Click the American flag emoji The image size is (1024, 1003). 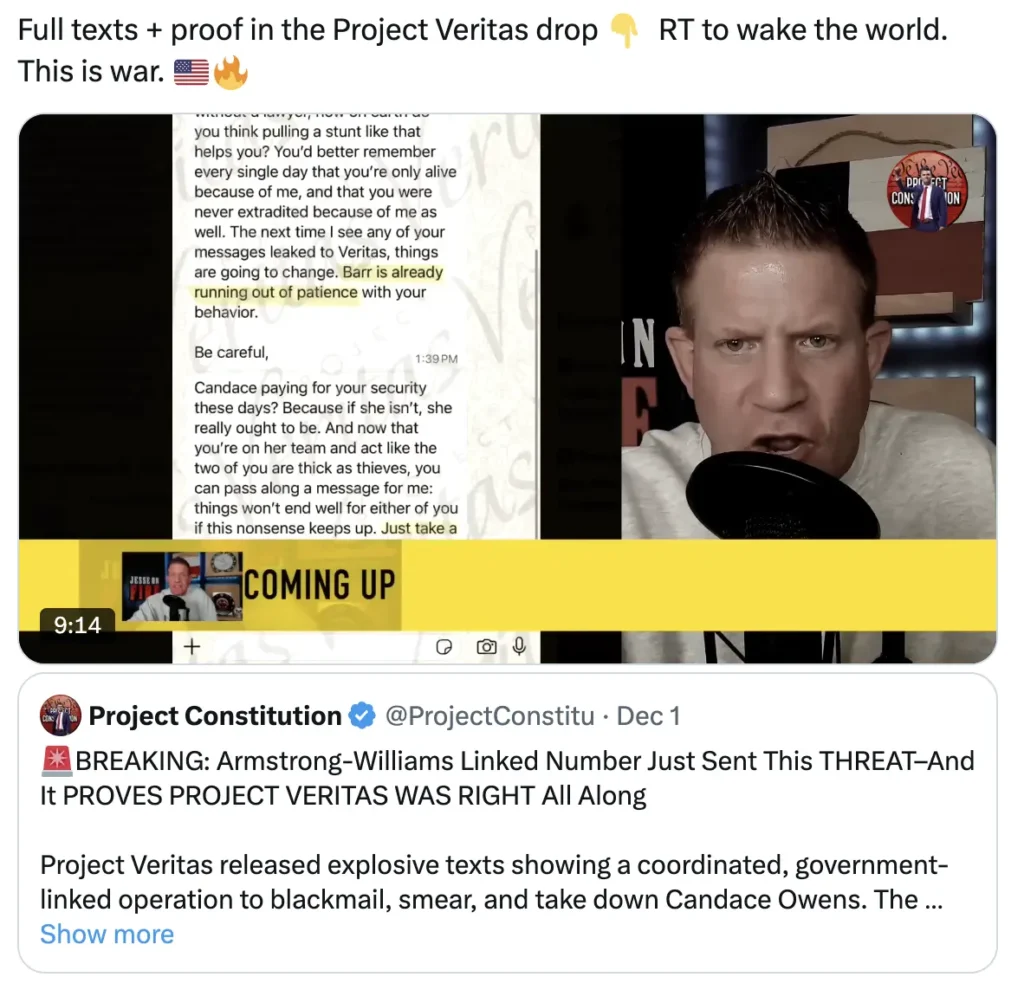point(191,72)
